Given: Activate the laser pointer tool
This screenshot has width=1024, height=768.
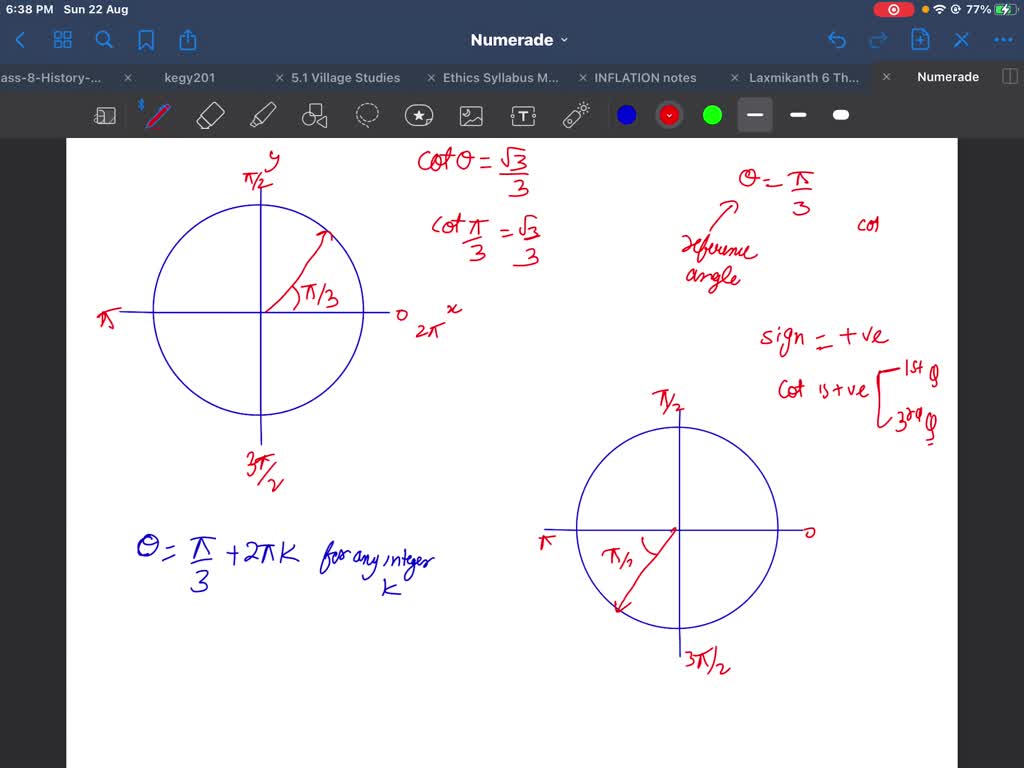Looking at the screenshot, I should (x=575, y=114).
